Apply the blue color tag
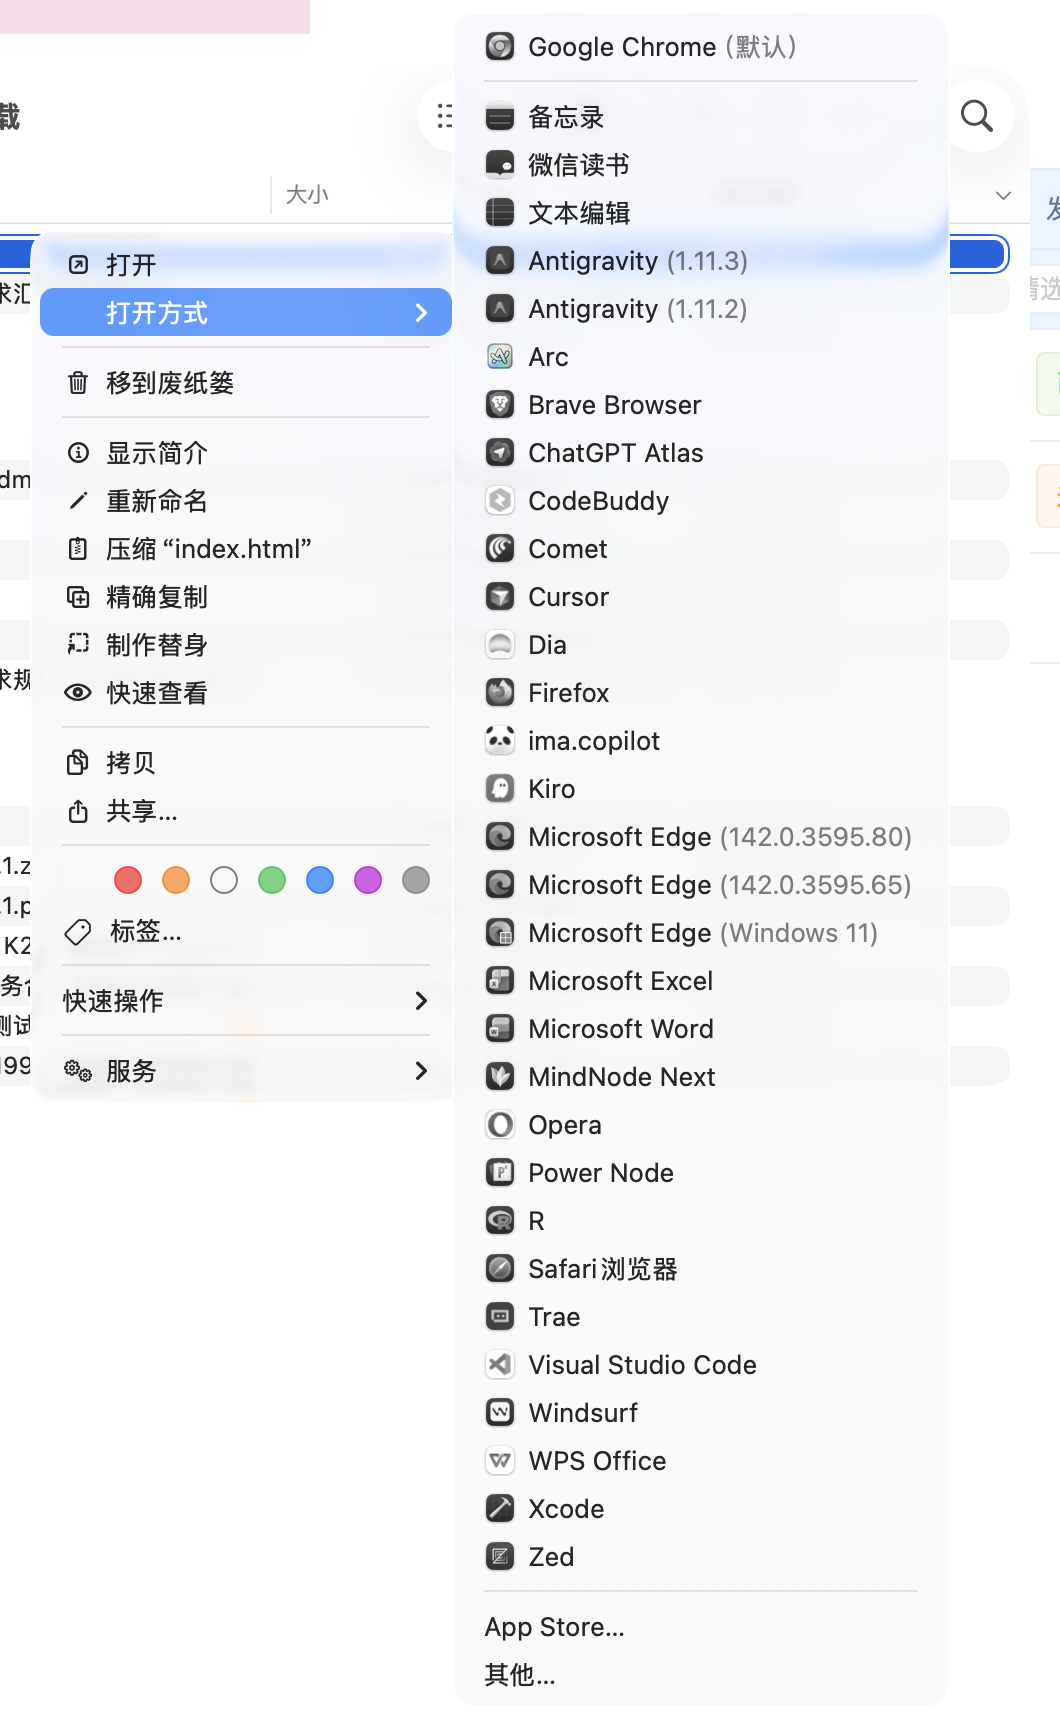Viewport: 1060px width, 1720px height. pyautogui.click(x=320, y=880)
